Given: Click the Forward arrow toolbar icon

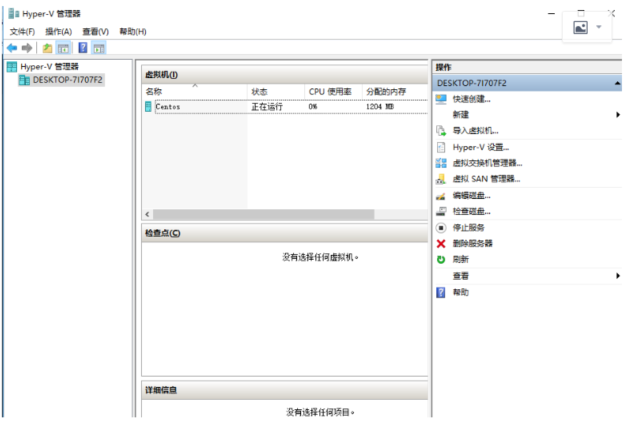Looking at the screenshot, I should [27, 48].
